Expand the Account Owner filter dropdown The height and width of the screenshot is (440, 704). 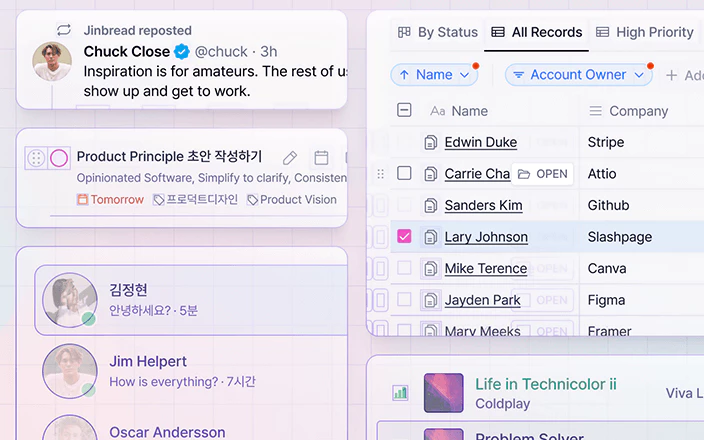pyautogui.click(x=578, y=75)
